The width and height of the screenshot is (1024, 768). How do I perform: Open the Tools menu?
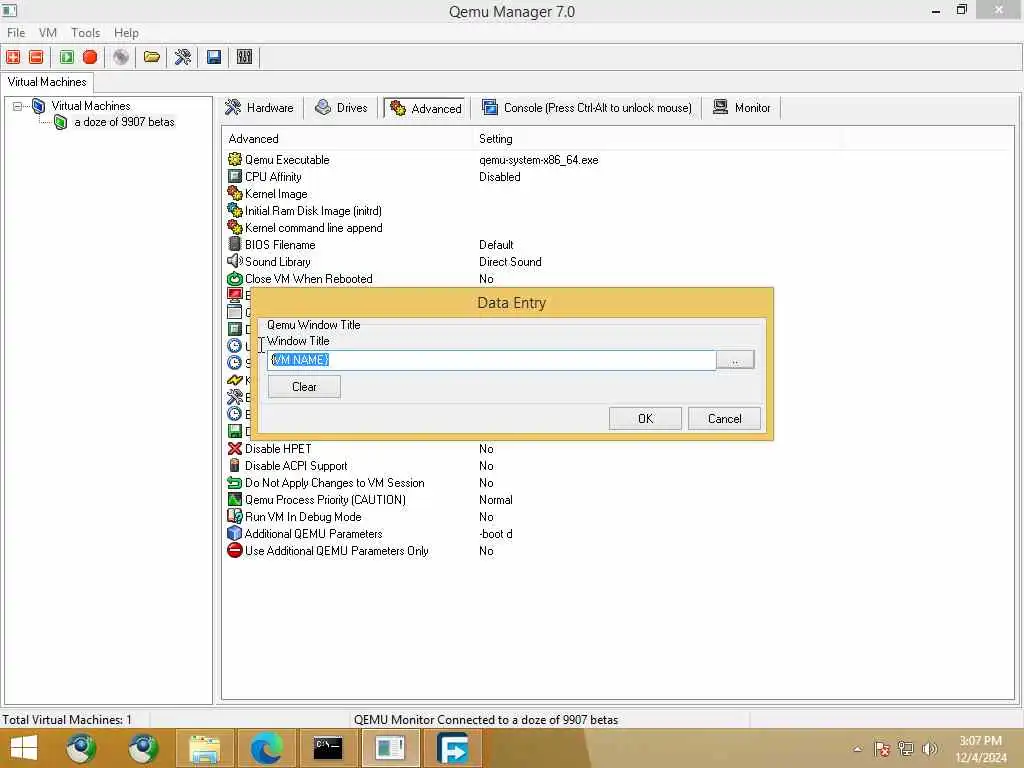86,33
